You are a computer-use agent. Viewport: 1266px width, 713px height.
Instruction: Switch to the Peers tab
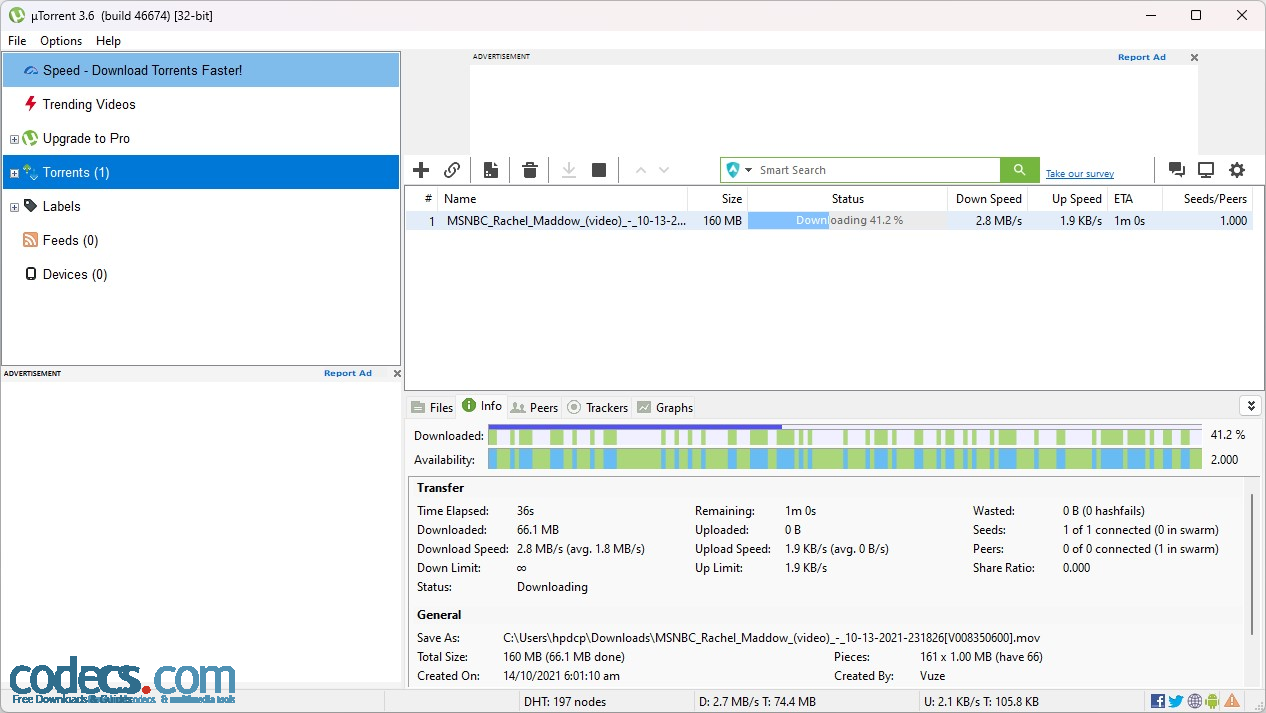click(x=535, y=407)
